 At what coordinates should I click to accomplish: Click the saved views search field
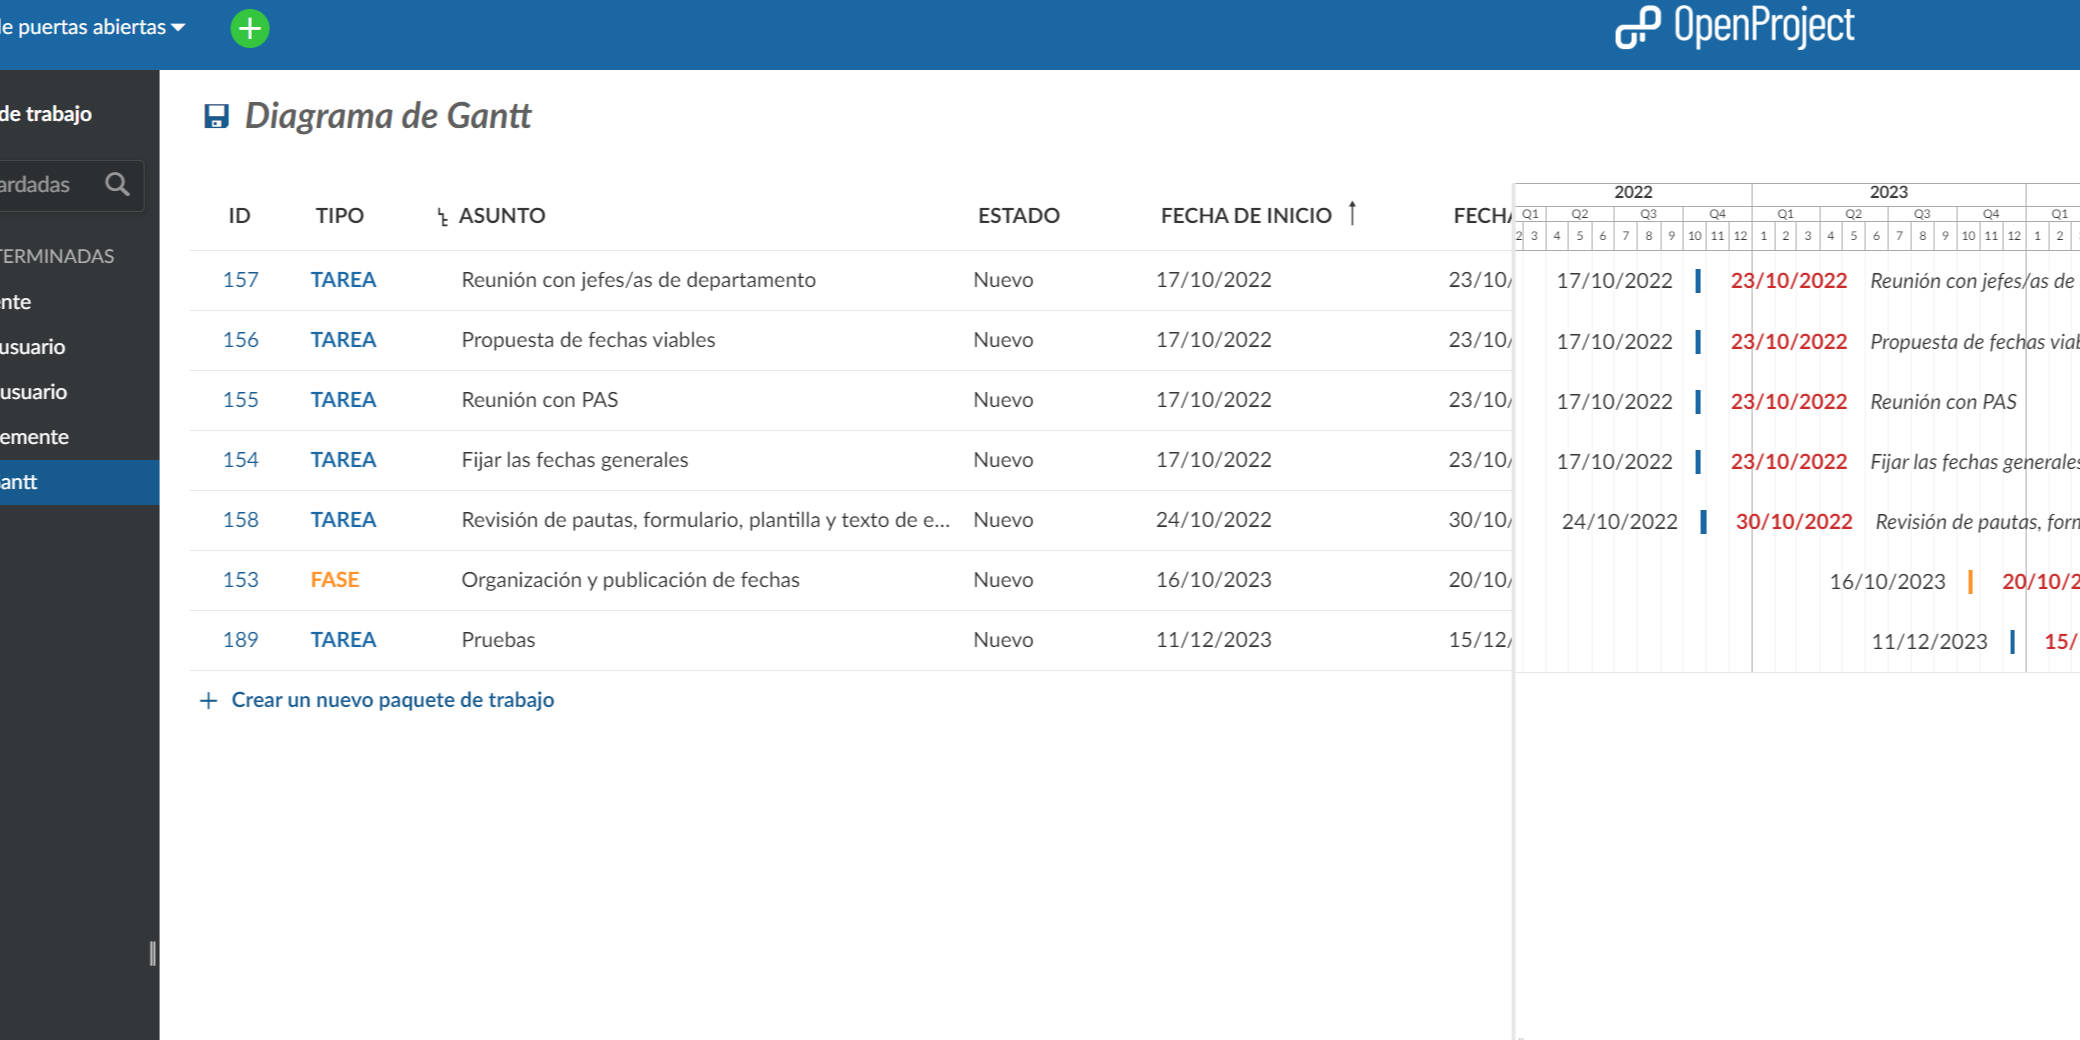pos(45,185)
